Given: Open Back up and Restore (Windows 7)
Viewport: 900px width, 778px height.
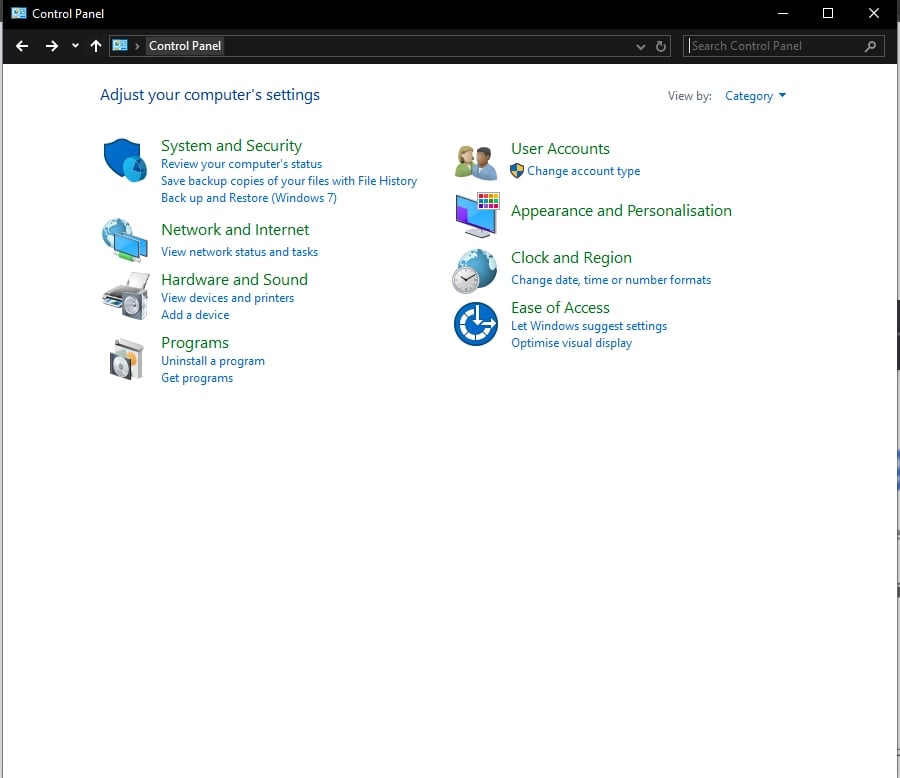Looking at the screenshot, I should (x=249, y=198).
